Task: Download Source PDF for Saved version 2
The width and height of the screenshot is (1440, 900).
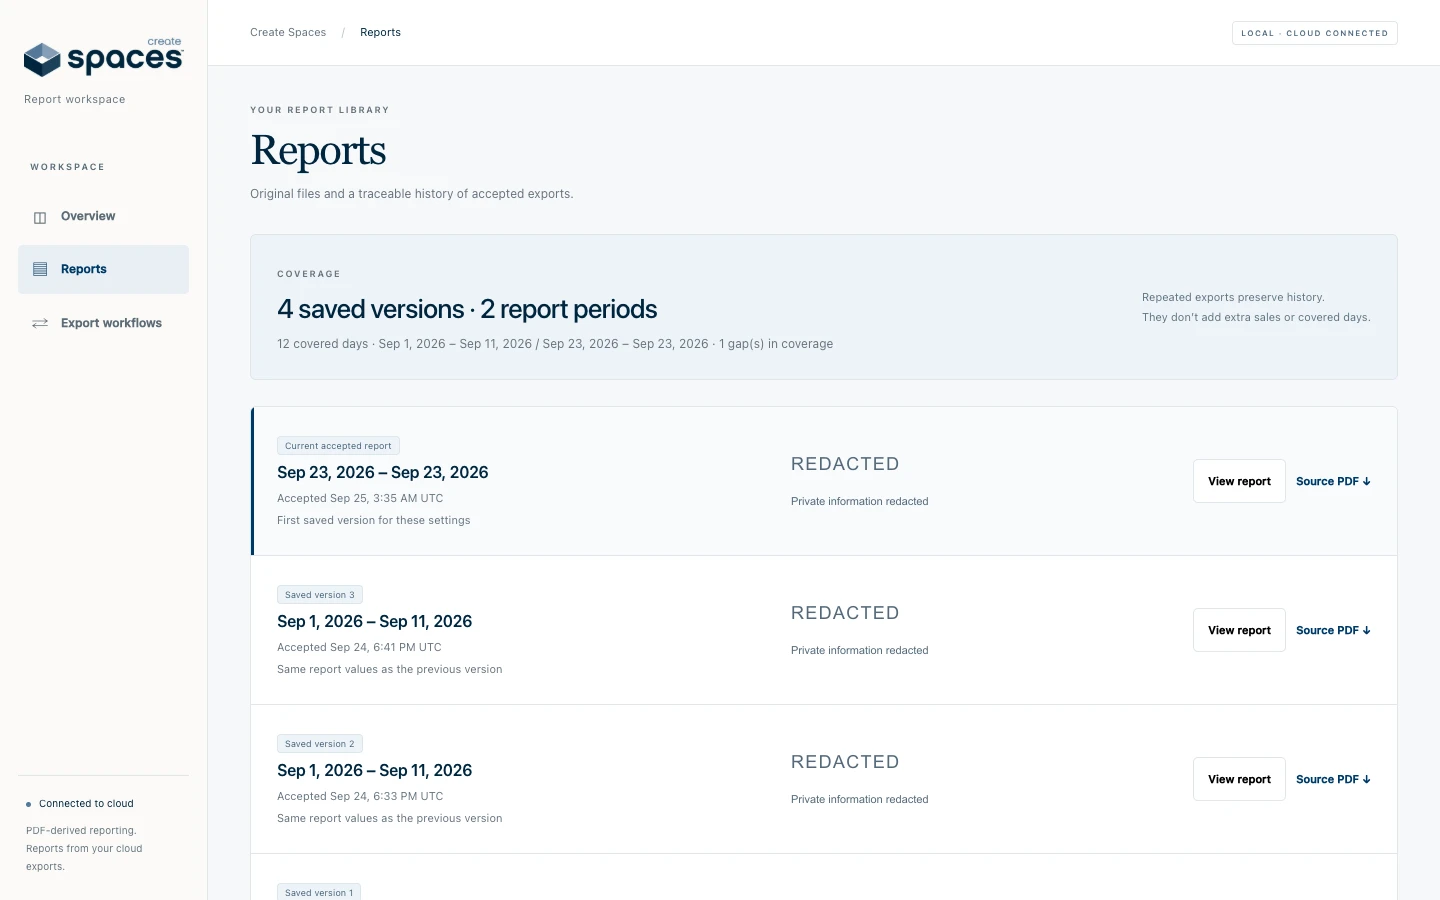Action: pos(1333,779)
